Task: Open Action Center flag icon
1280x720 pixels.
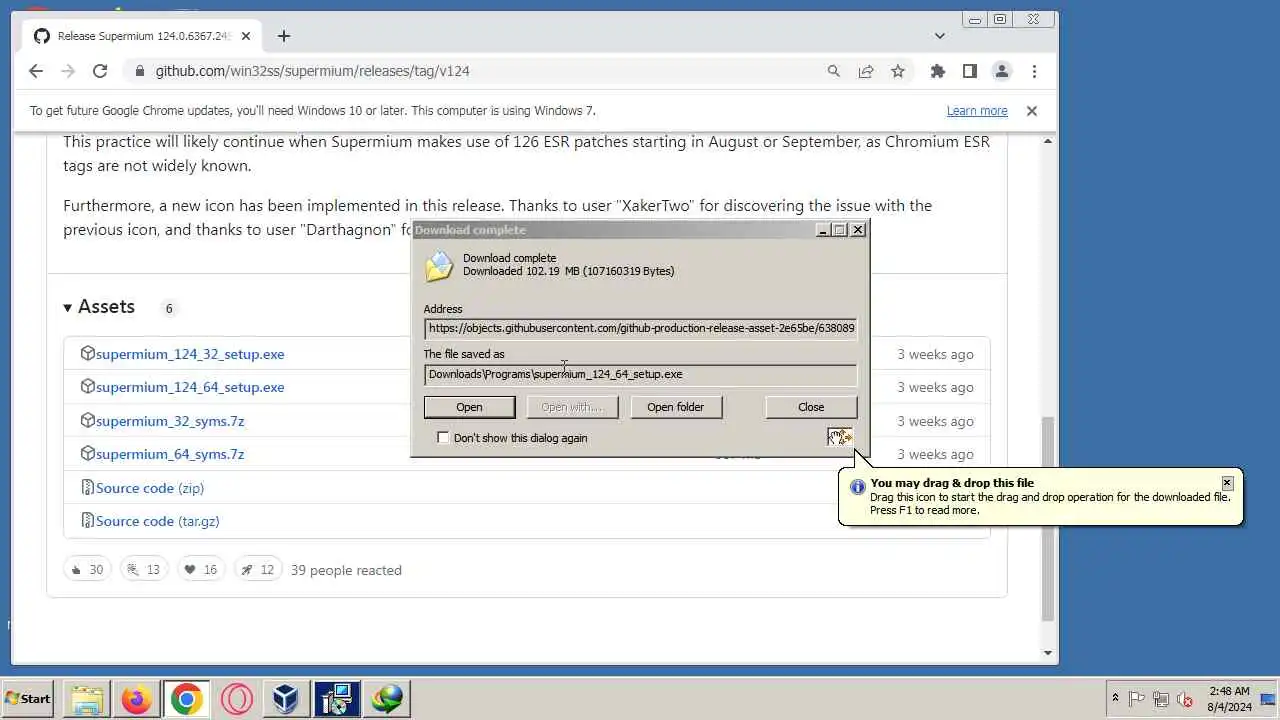Action: click(1137, 699)
